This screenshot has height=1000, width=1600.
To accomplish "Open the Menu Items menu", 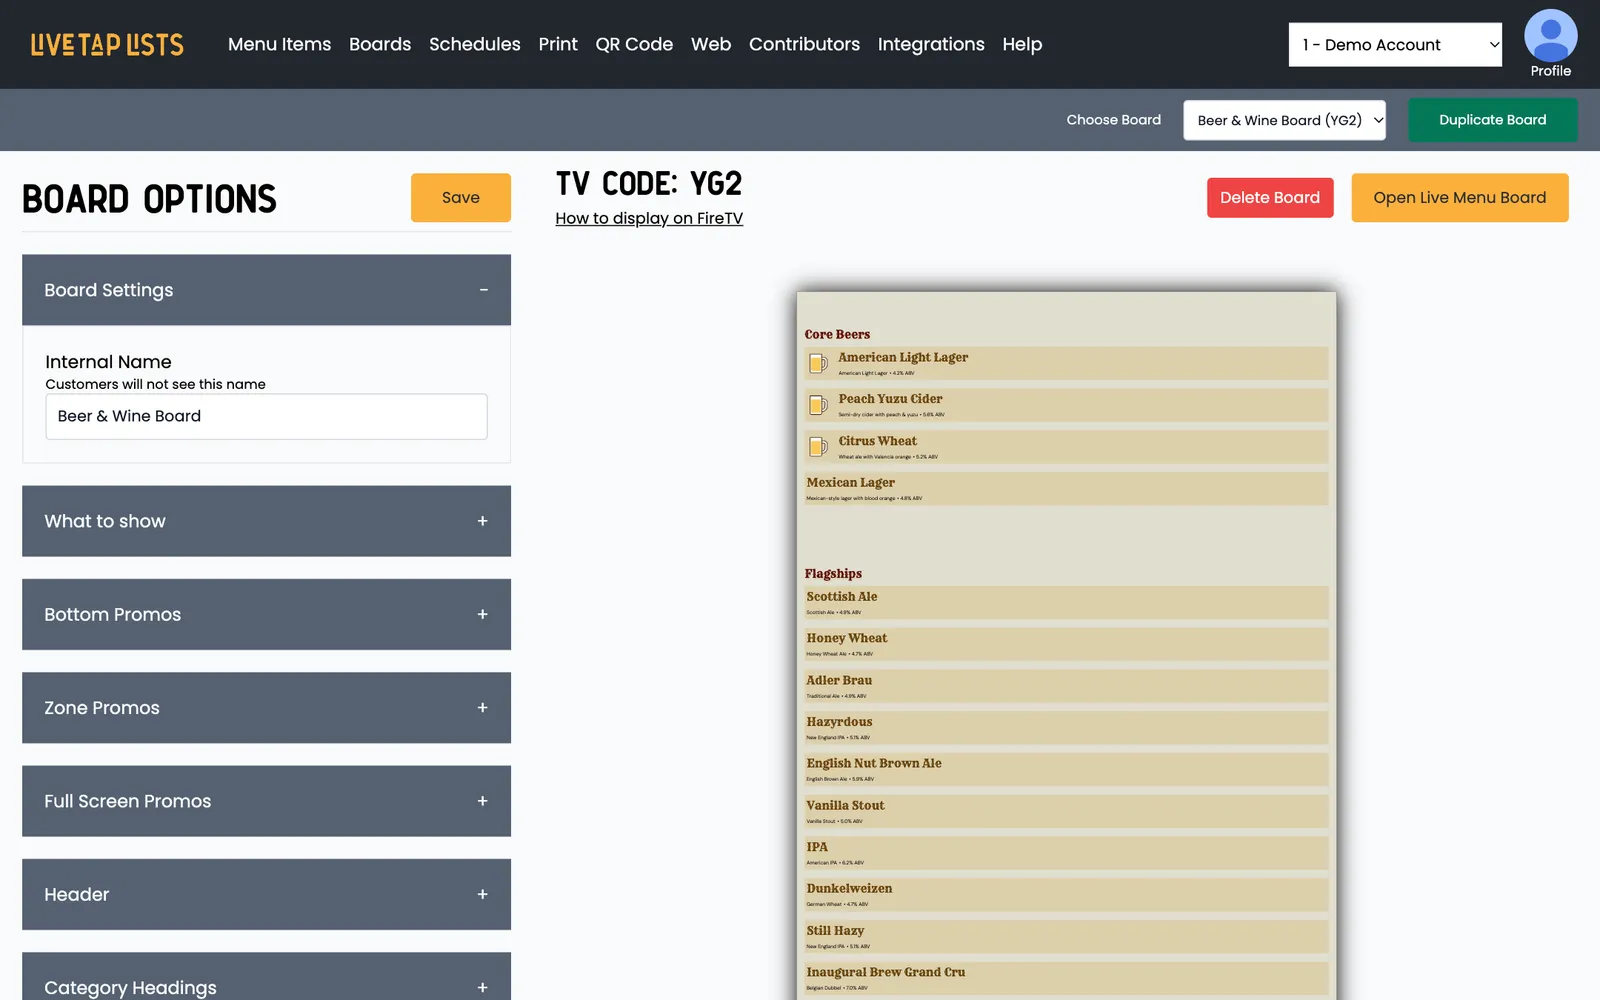I will (x=279, y=44).
